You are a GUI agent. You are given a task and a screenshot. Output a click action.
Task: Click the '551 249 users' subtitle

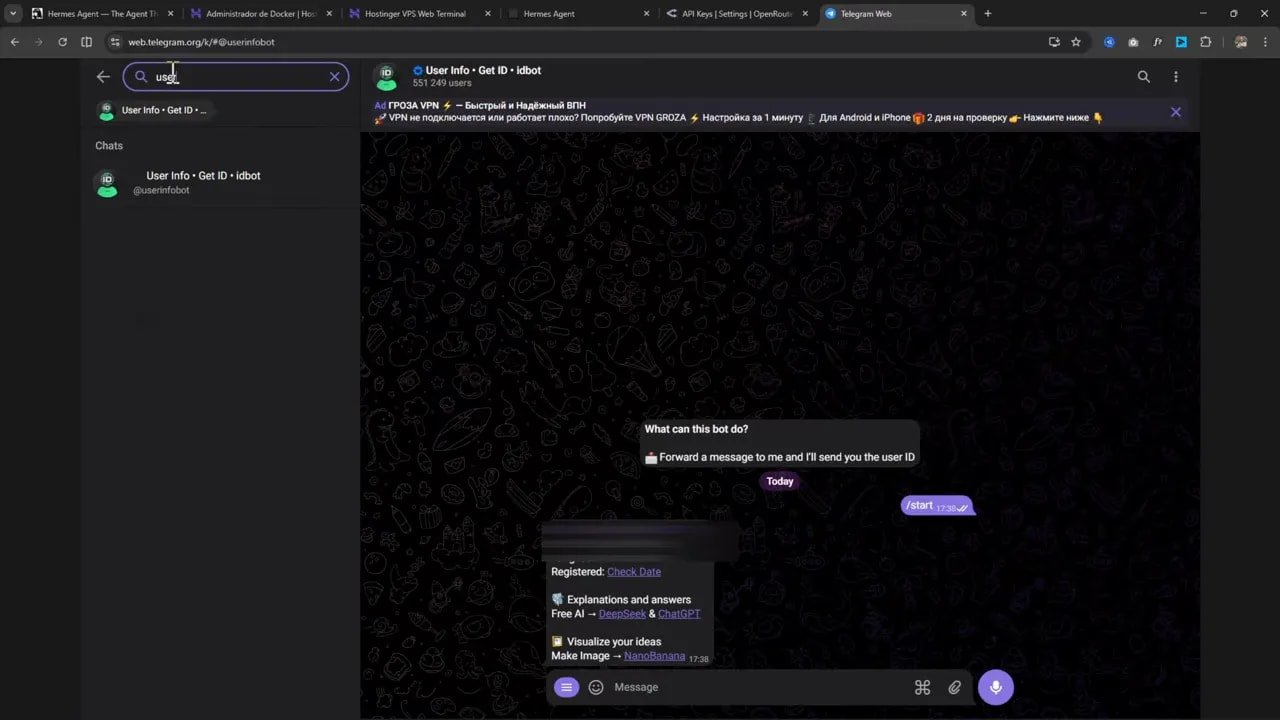point(442,84)
